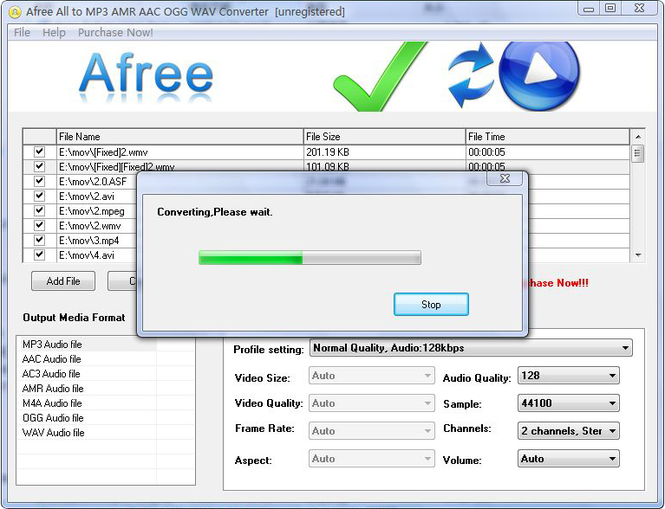Click the partially hidden button beside Add File
The image size is (665, 509).
click(x=122, y=281)
